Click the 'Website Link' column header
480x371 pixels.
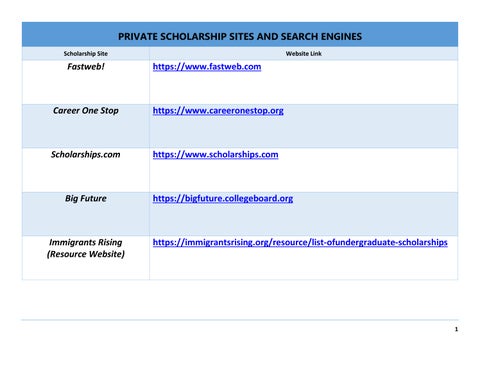click(304, 54)
